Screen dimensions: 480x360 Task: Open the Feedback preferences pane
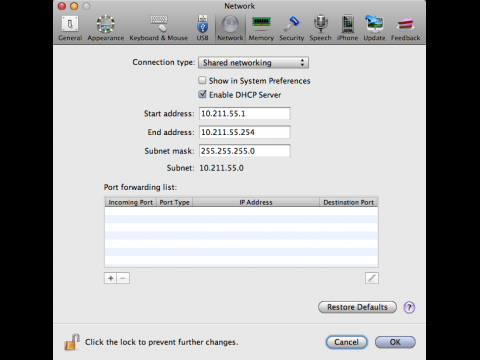click(x=405, y=29)
